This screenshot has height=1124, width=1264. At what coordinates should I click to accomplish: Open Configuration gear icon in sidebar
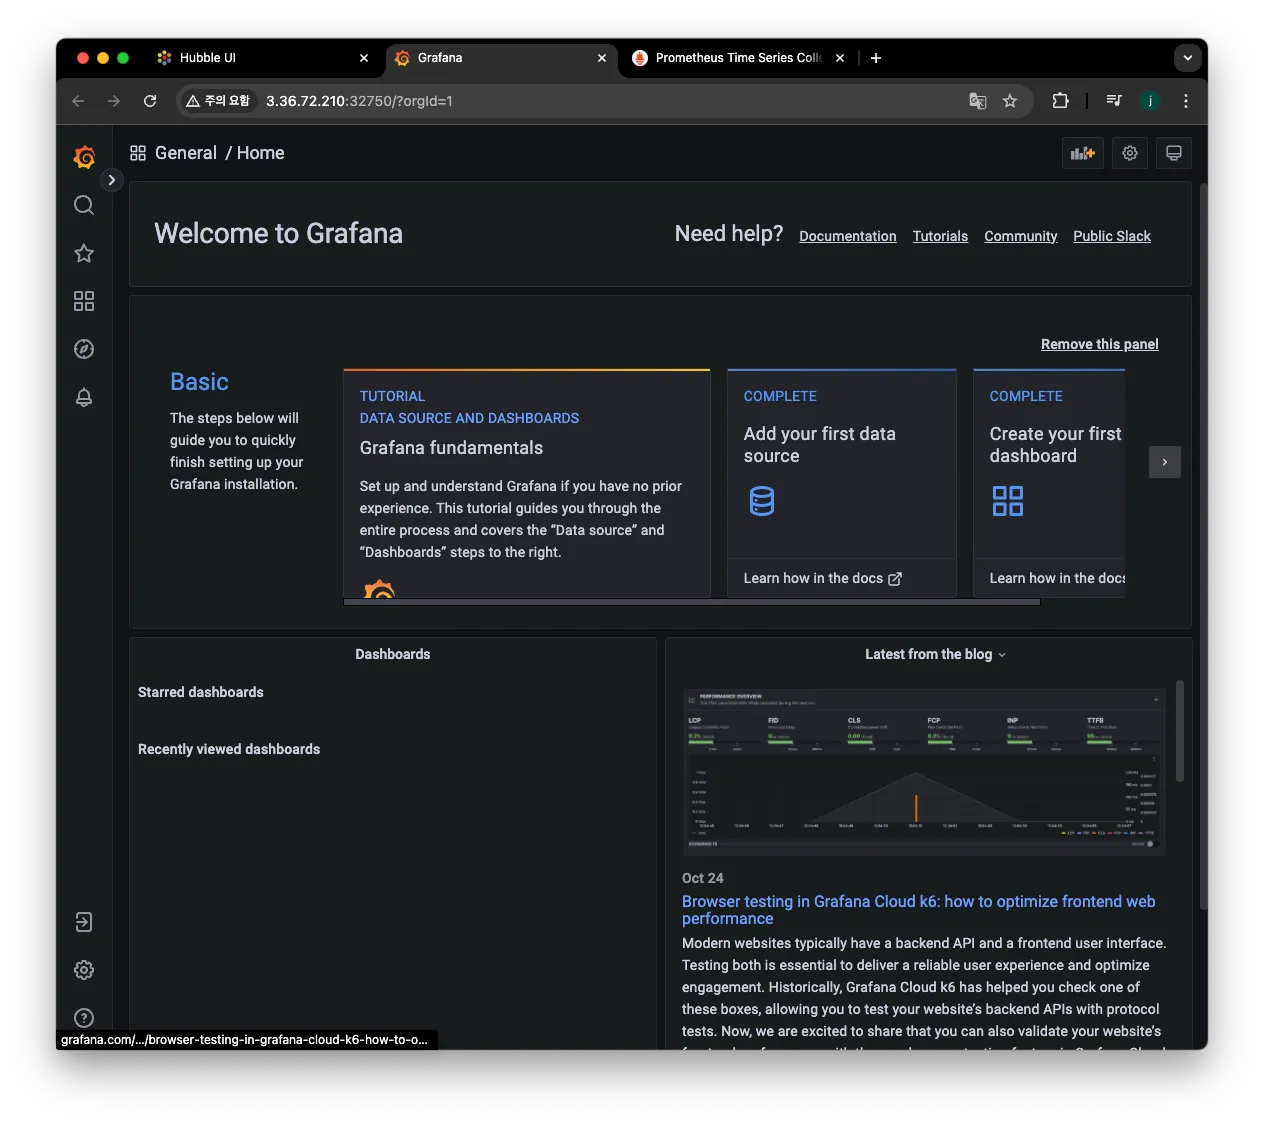click(x=84, y=970)
